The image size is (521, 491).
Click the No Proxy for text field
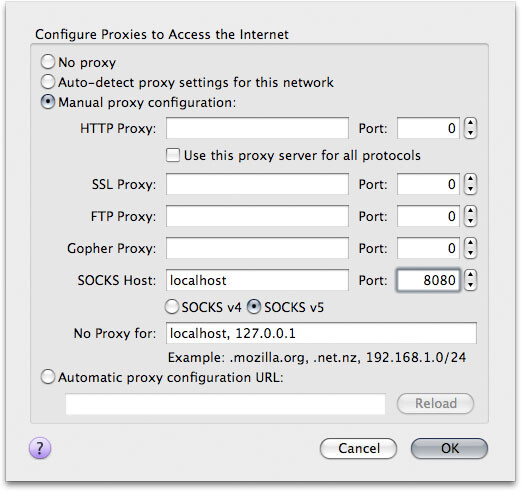click(321, 333)
